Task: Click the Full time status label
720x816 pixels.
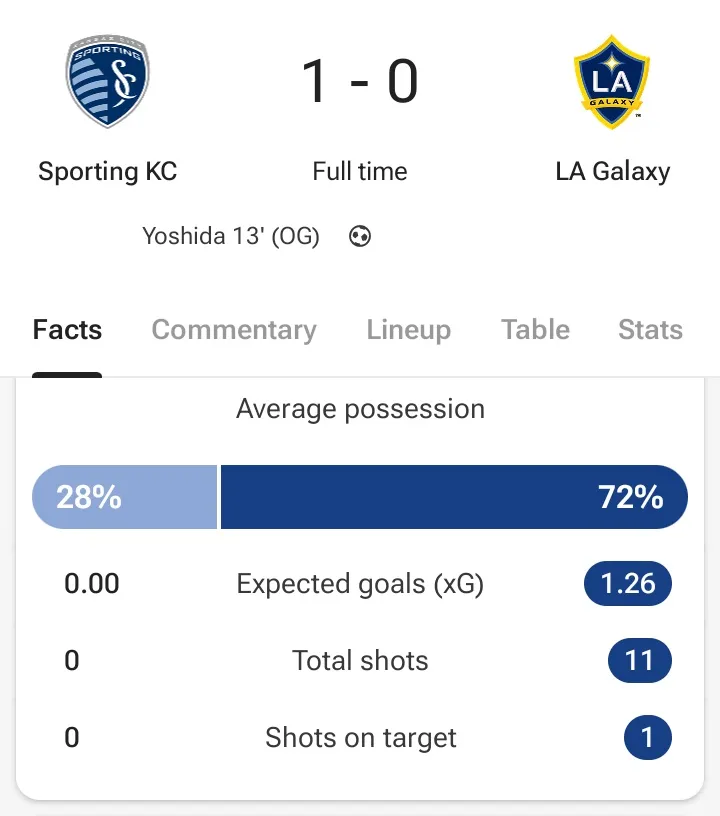Action: (x=360, y=171)
